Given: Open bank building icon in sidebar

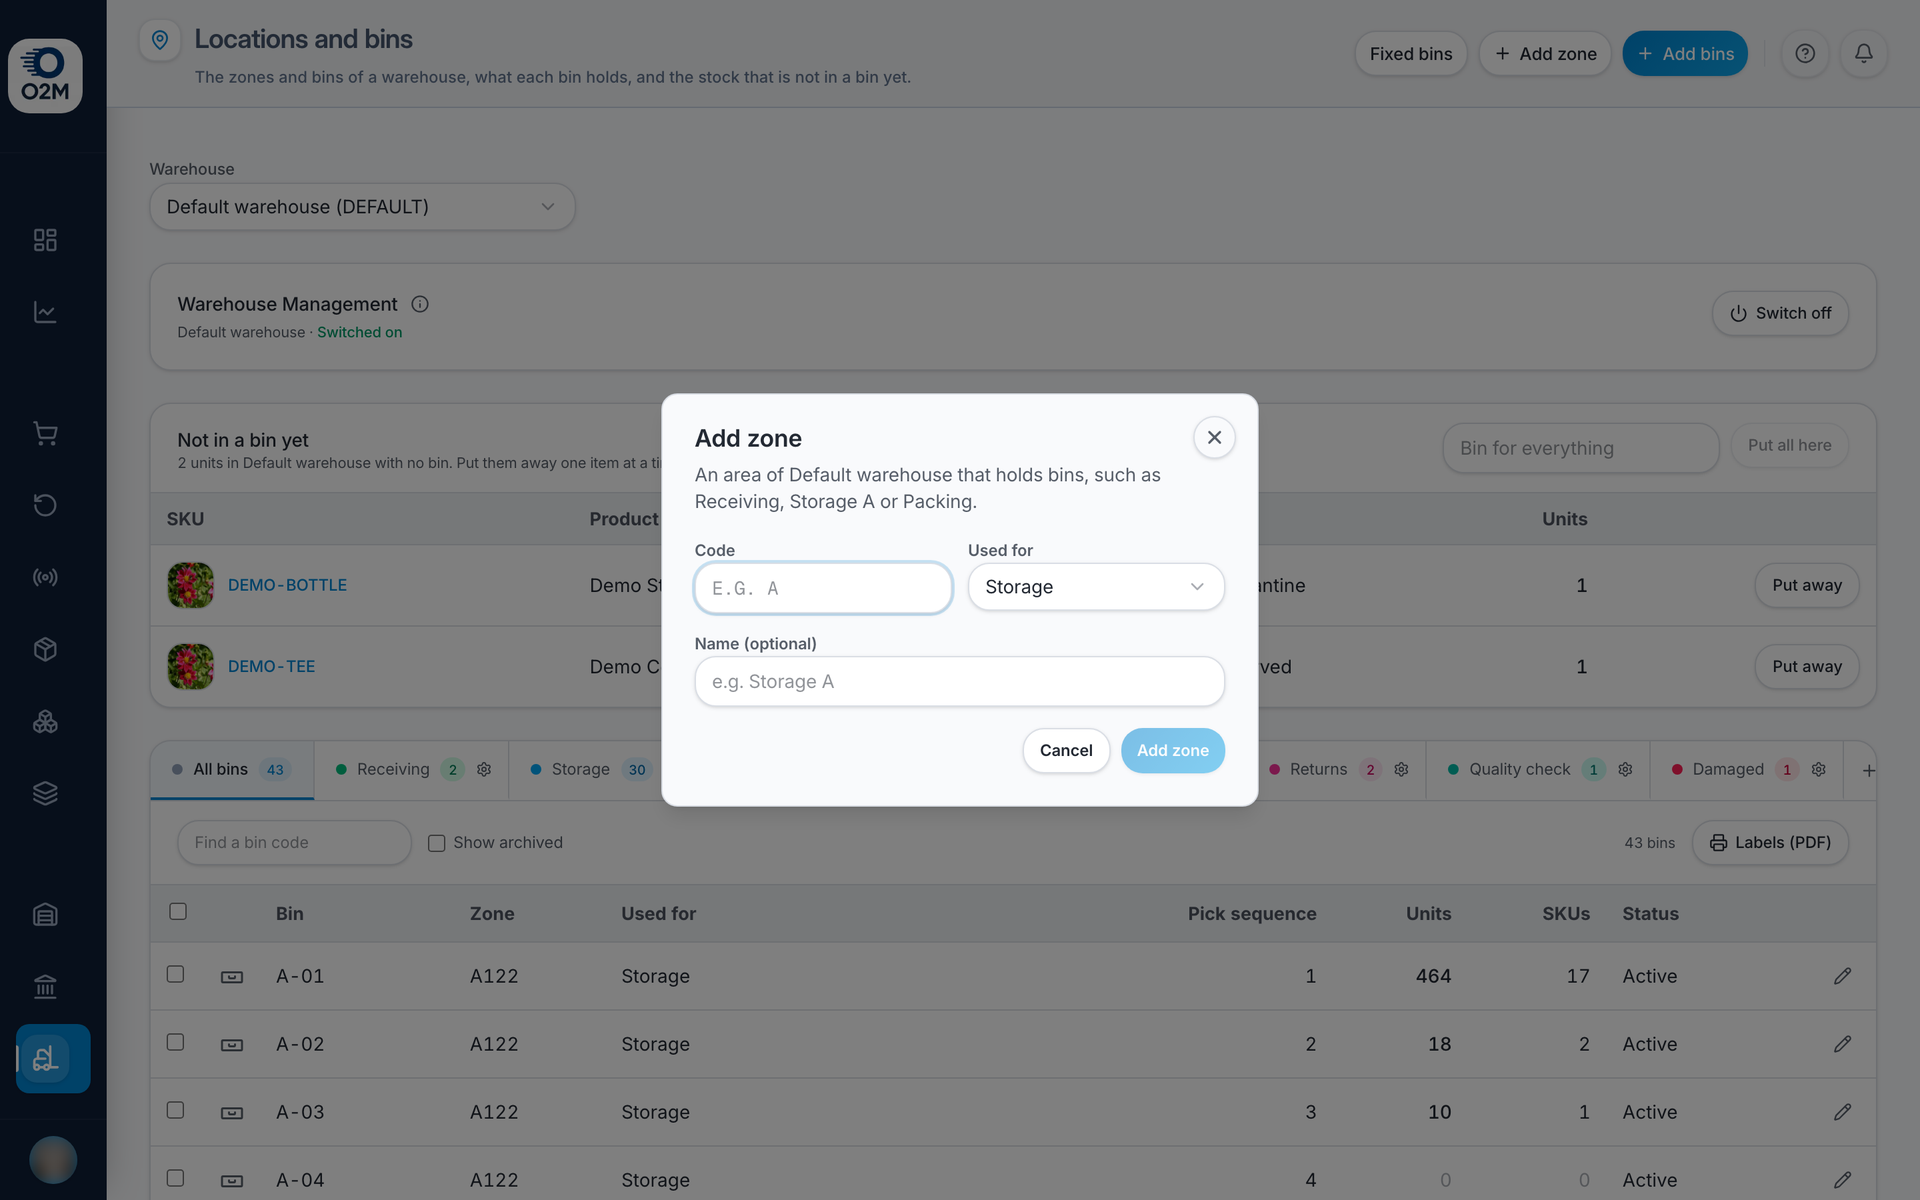Looking at the screenshot, I should [x=45, y=986].
